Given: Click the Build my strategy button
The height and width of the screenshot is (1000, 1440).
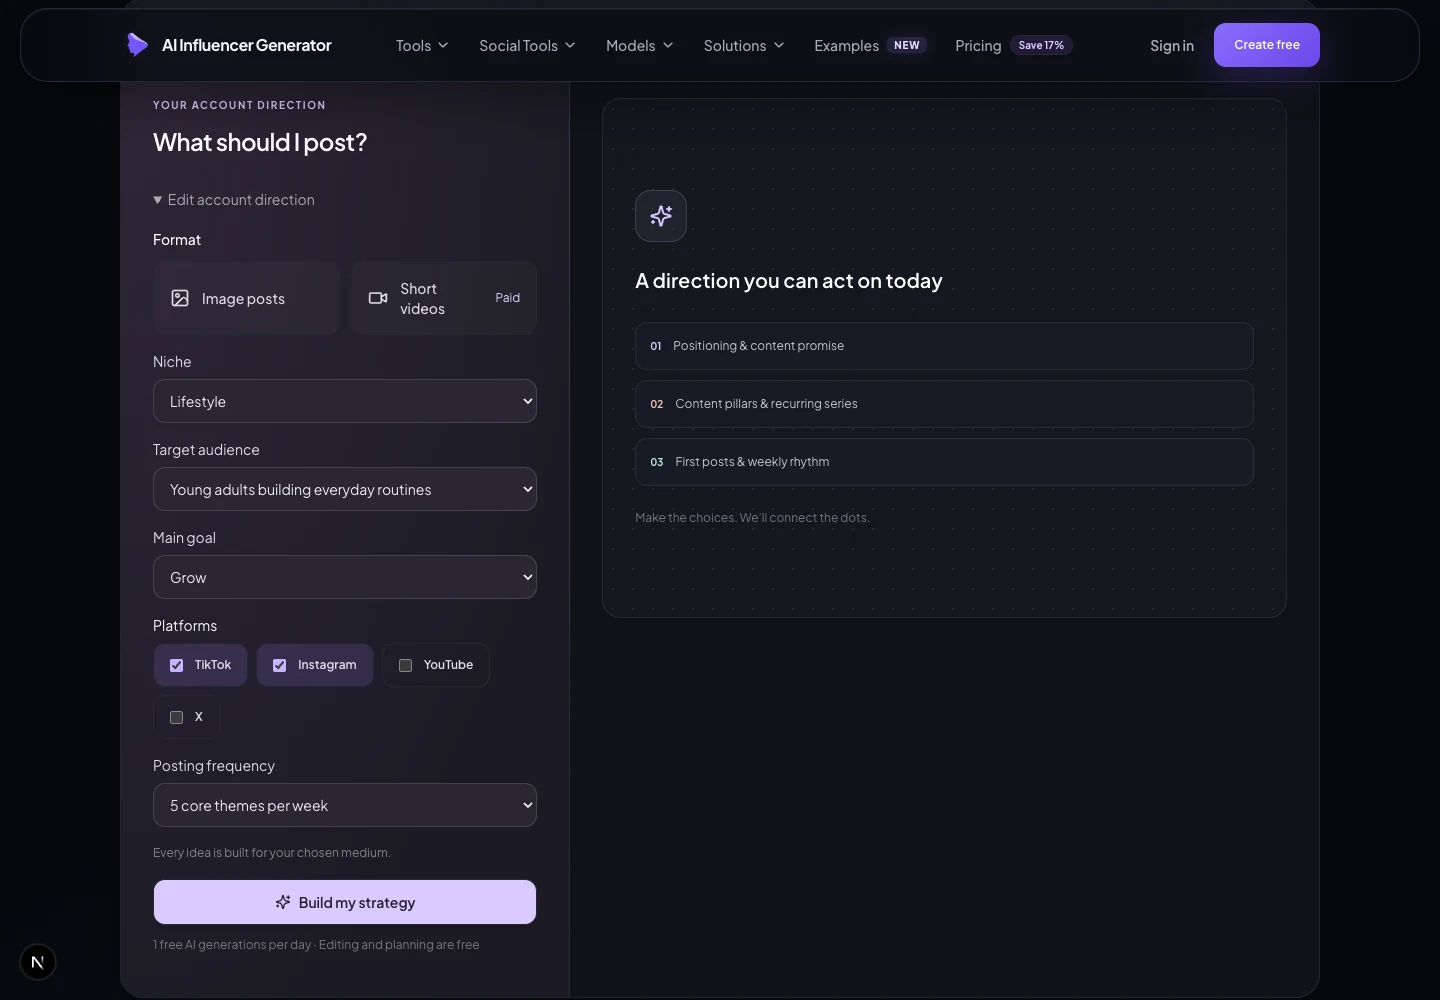Looking at the screenshot, I should coord(345,902).
